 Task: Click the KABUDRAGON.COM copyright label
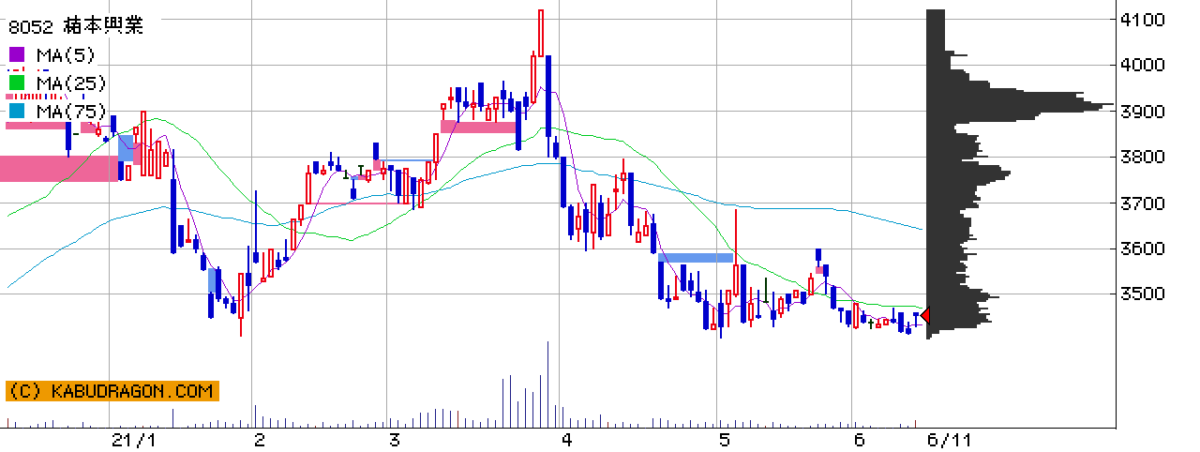(x=110, y=391)
